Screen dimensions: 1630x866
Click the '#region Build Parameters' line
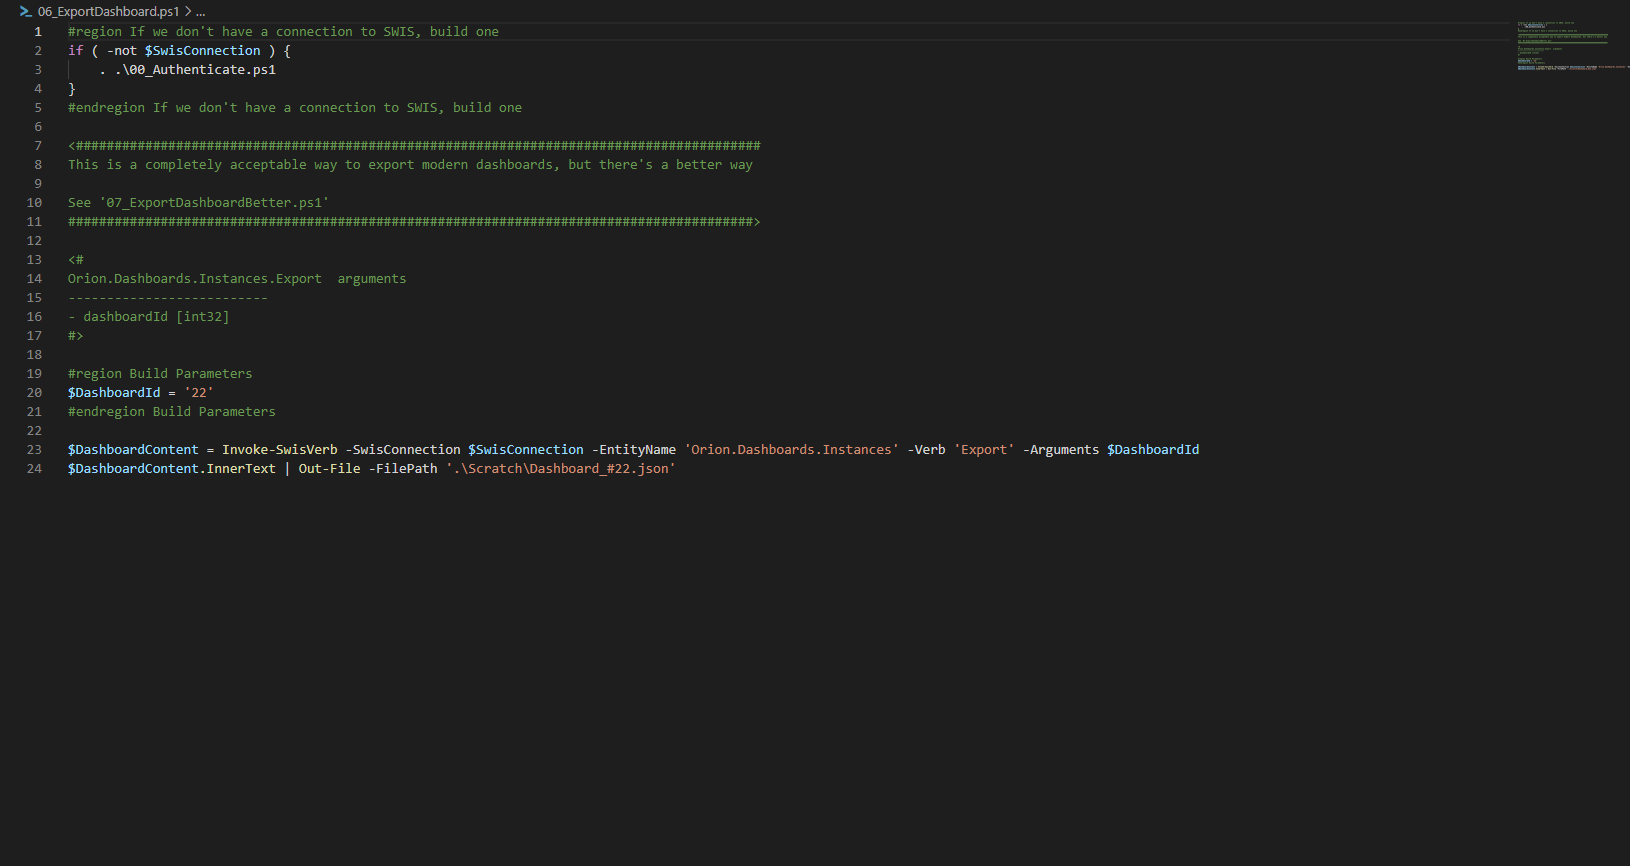[x=160, y=374]
